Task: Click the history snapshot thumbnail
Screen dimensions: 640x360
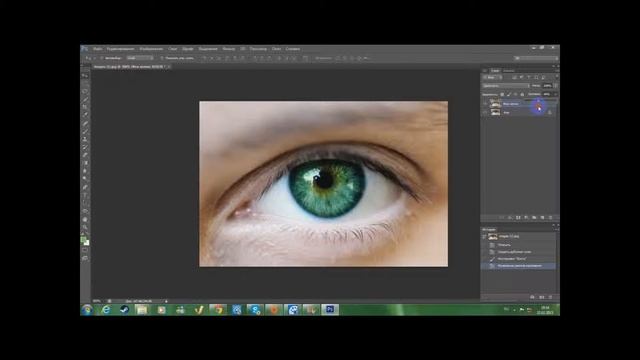Action: (x=493, y=236)
